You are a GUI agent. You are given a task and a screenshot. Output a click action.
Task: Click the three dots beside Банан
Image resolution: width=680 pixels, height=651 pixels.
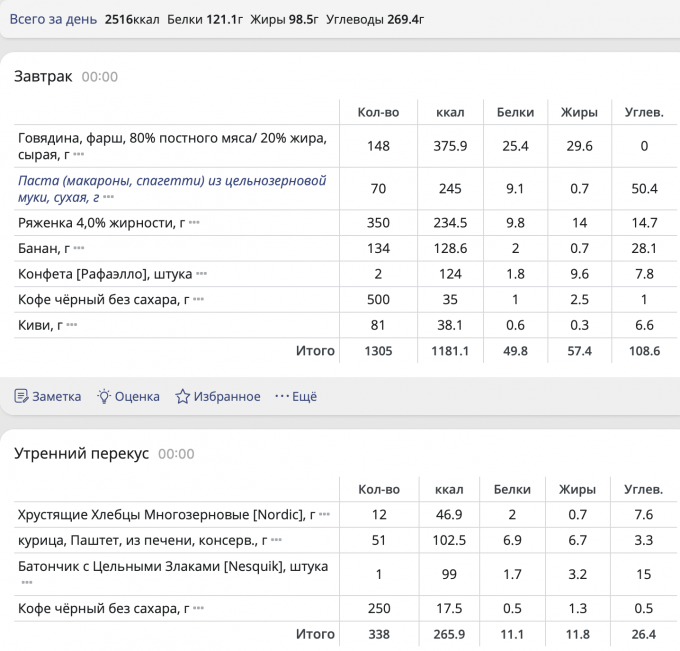[79, 249]
